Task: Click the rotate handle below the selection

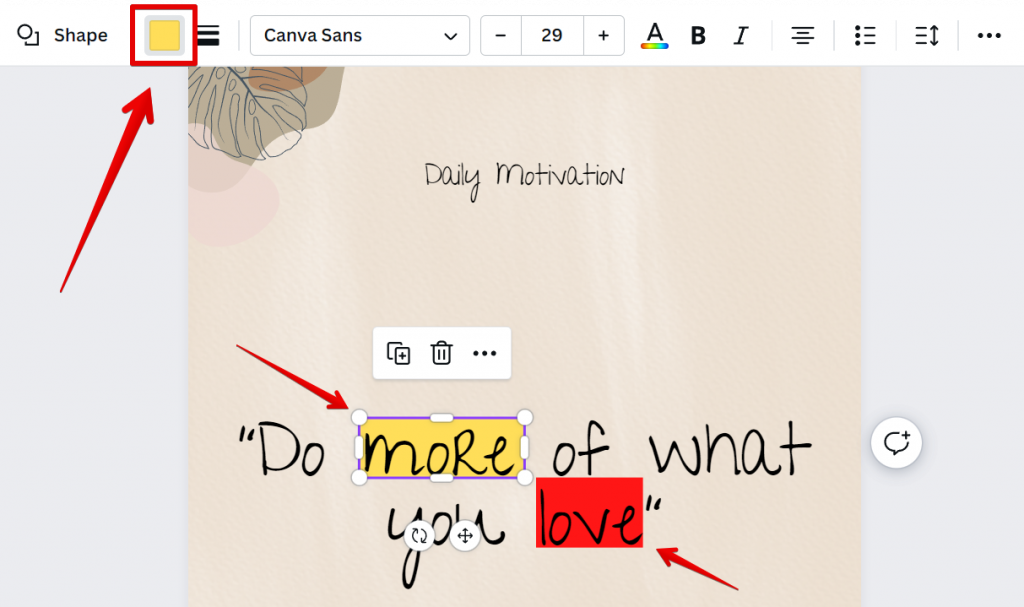Action: tap(420, 535)
